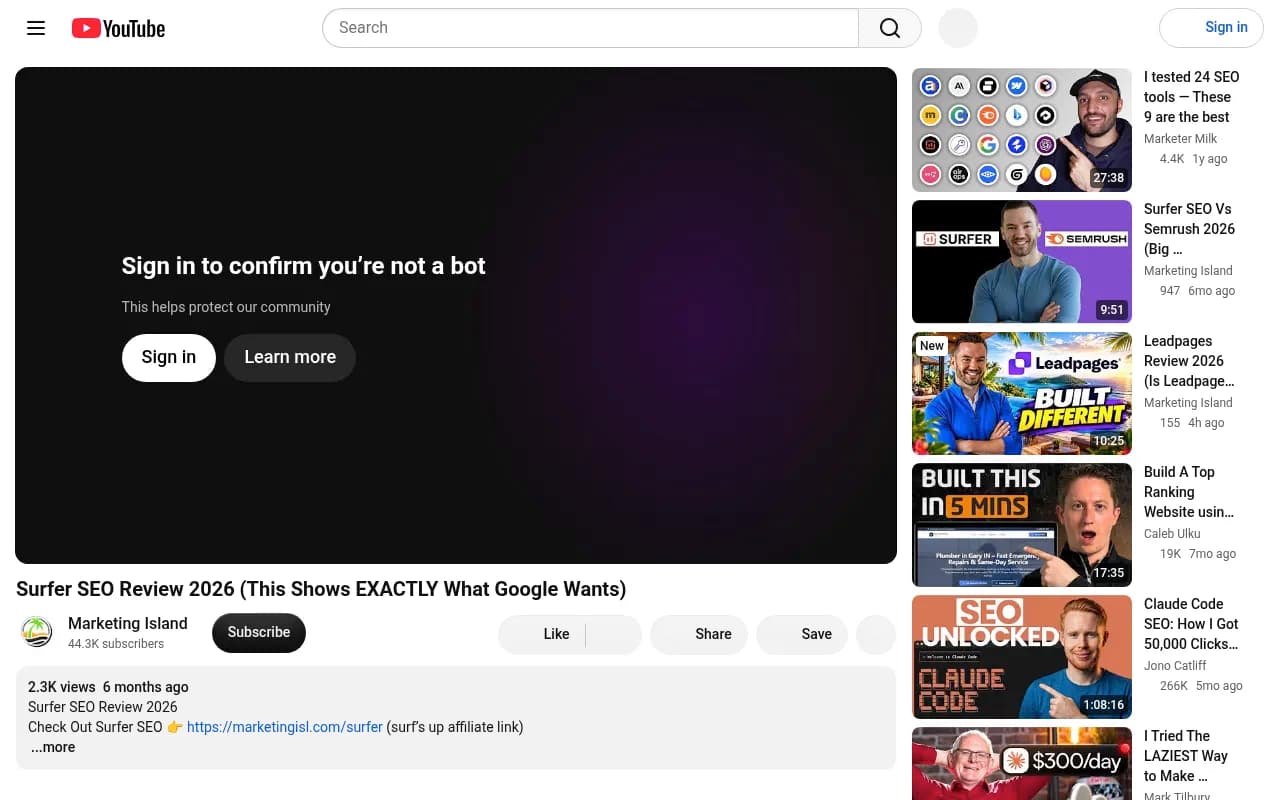Focus the Search input field

pyautogui.click(x=590, y=28)
